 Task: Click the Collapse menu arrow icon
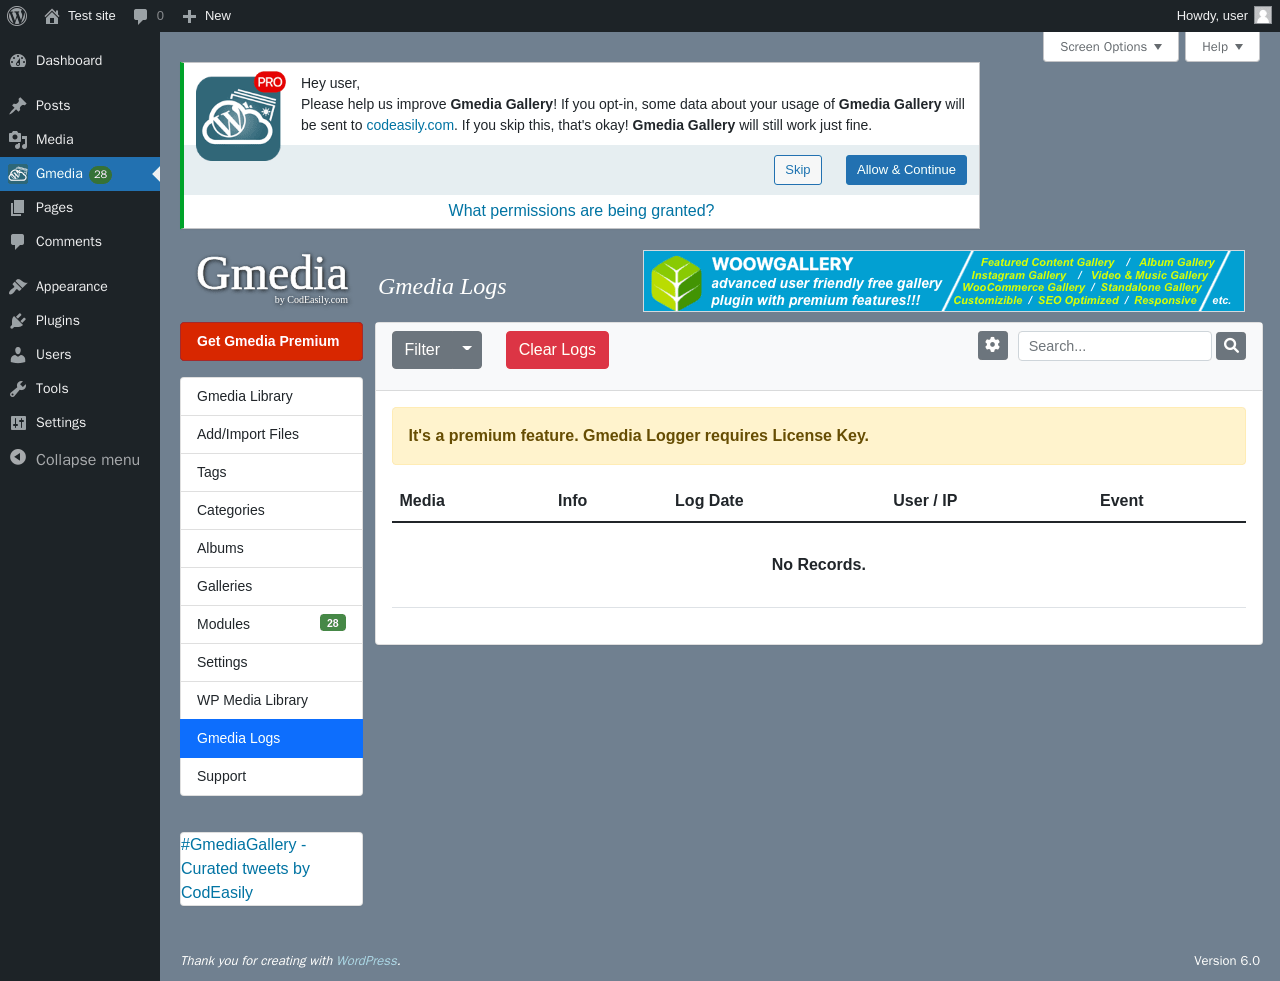point(18,457)
